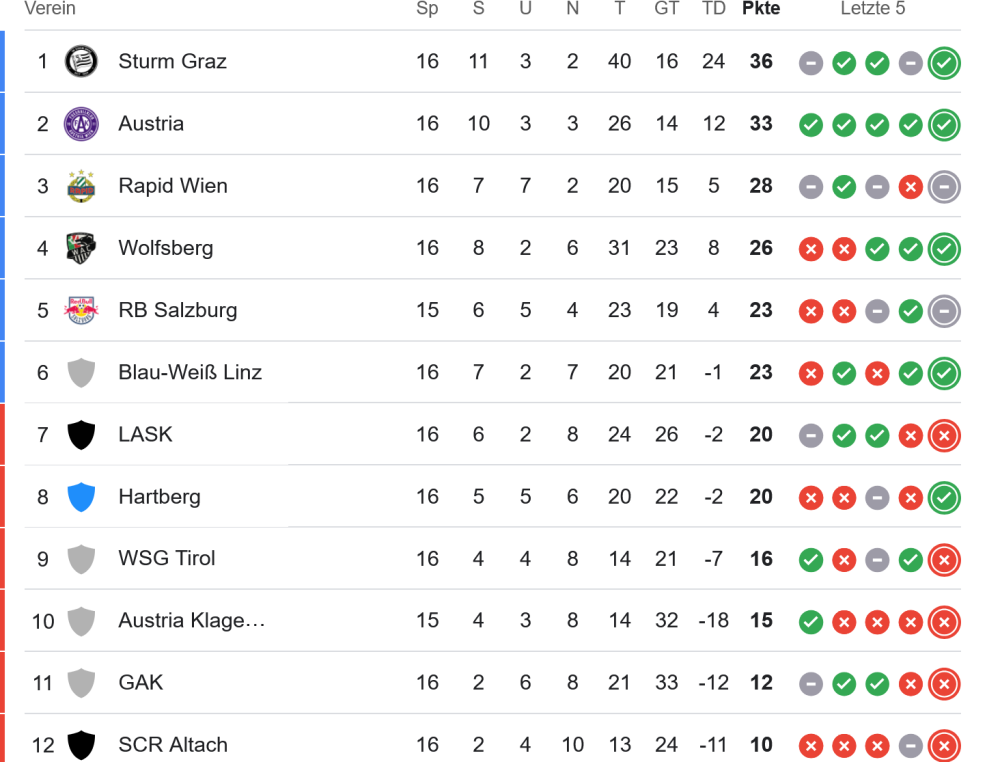Click the Sturm Graz club crest
The image size is (1000, 762).
click(82, 61)
